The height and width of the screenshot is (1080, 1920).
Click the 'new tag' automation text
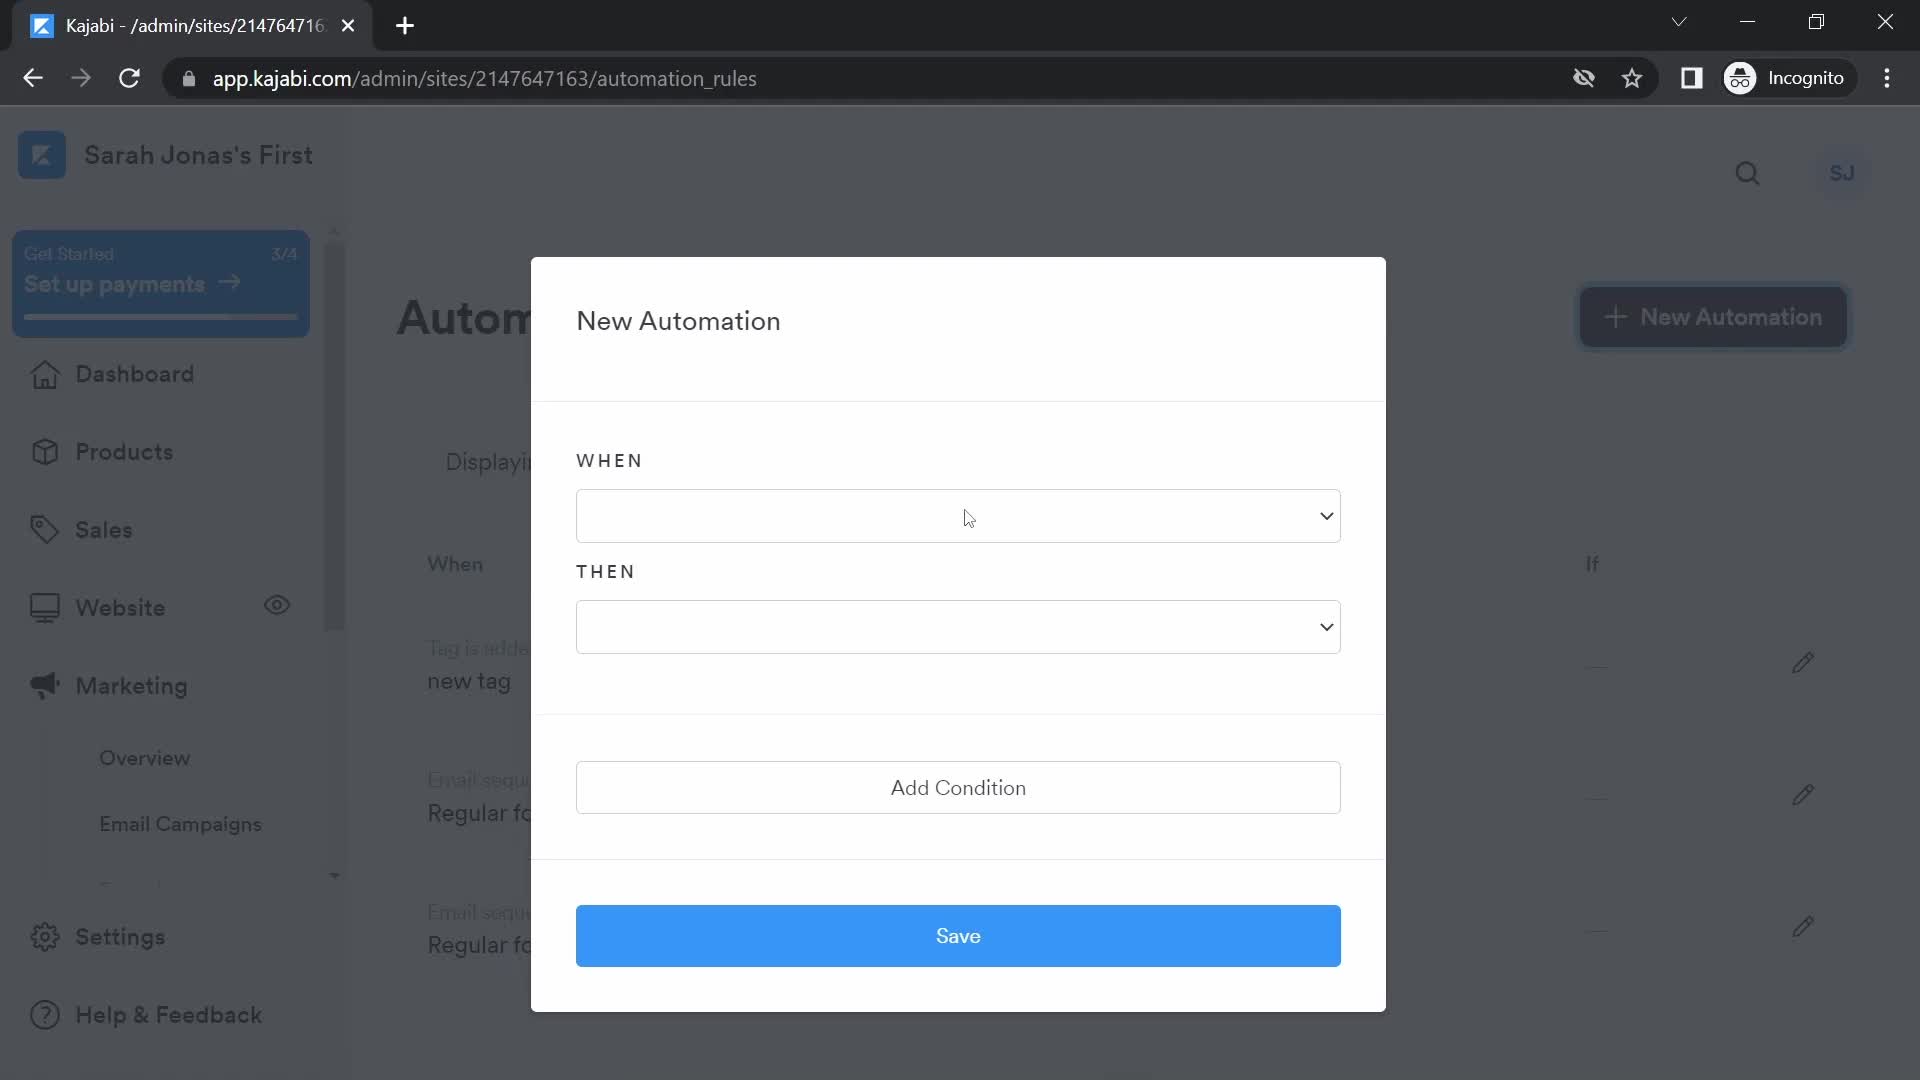(469, 682)
